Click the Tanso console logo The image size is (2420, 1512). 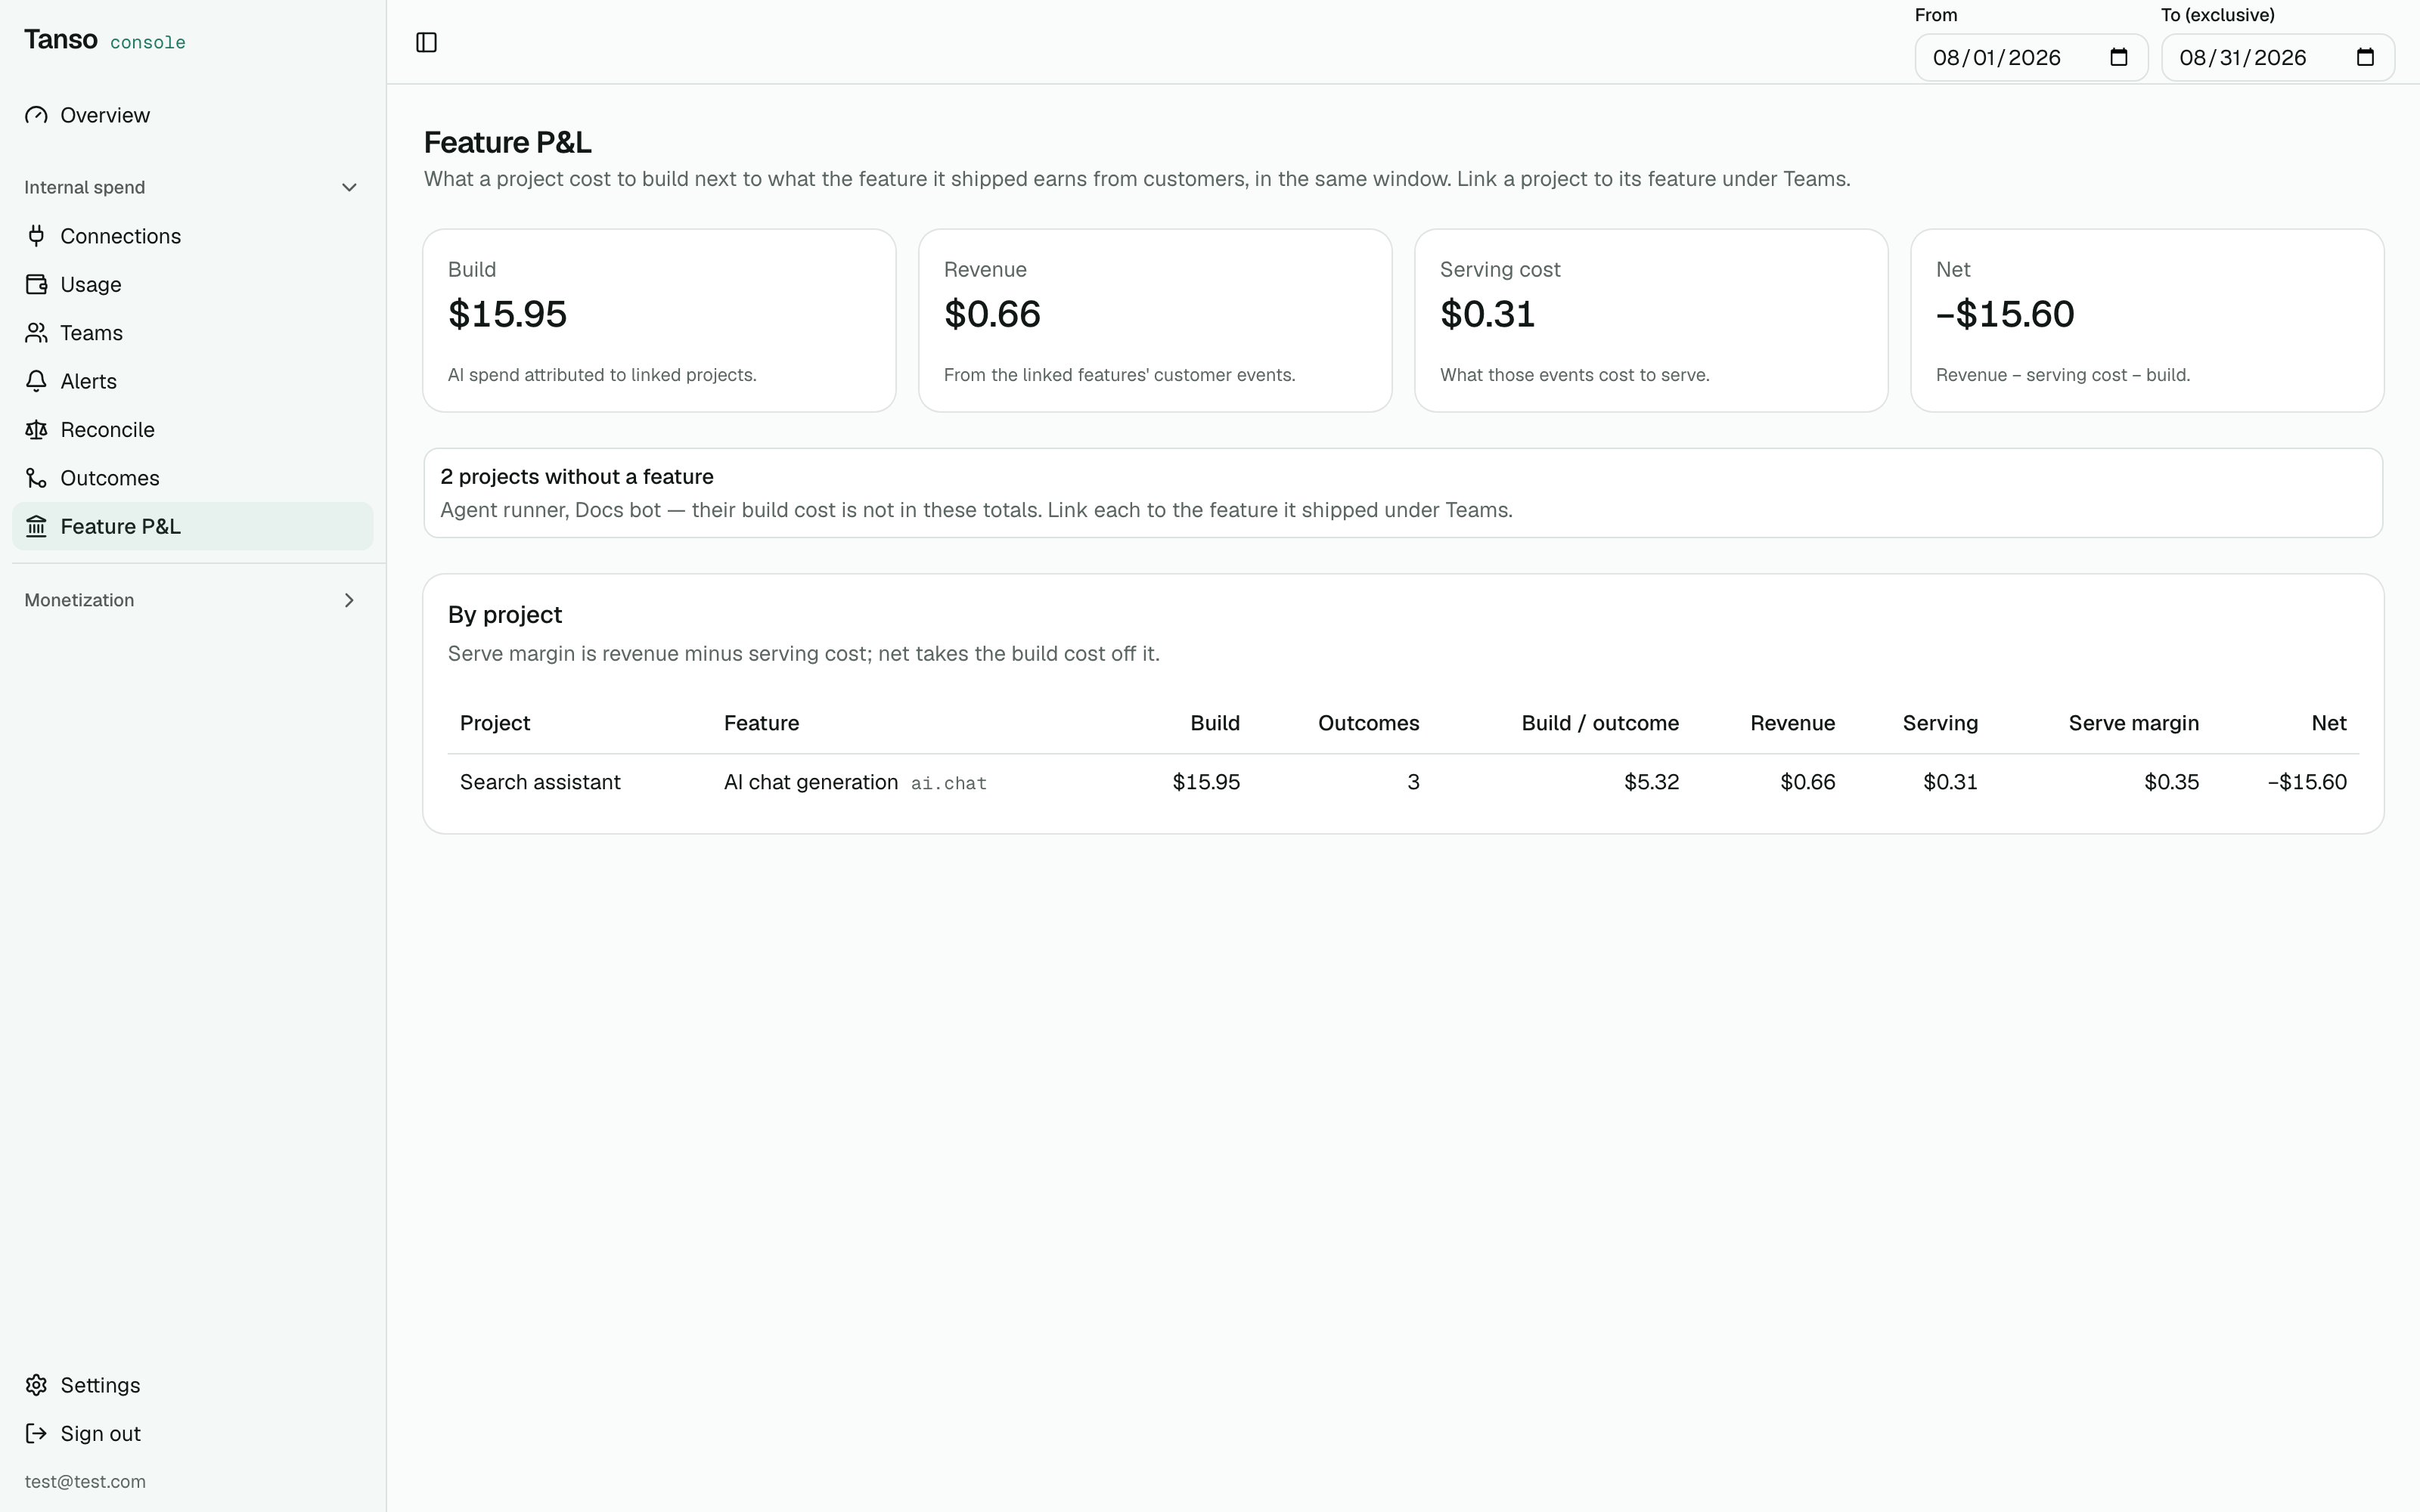[105, 40]
